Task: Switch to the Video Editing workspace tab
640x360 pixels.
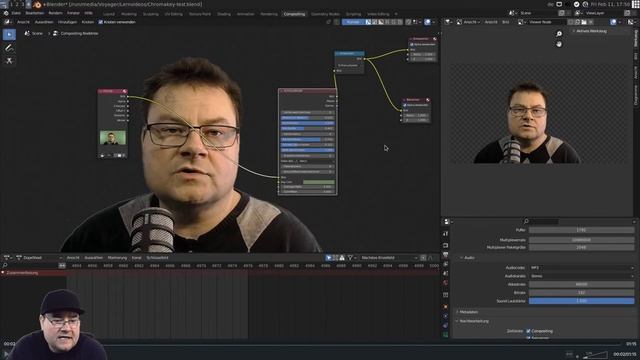Action: tap(378, 14)
